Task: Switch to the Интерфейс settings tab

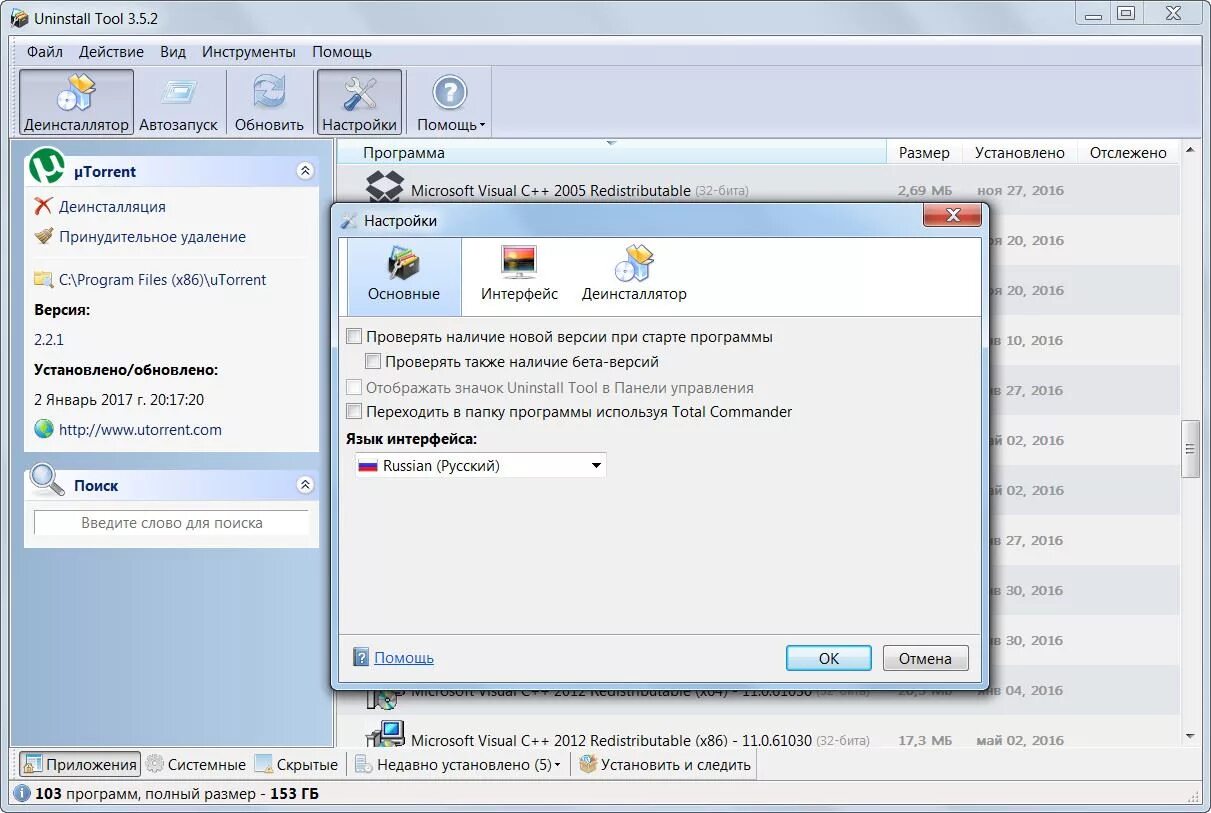Action: [519, 276]
